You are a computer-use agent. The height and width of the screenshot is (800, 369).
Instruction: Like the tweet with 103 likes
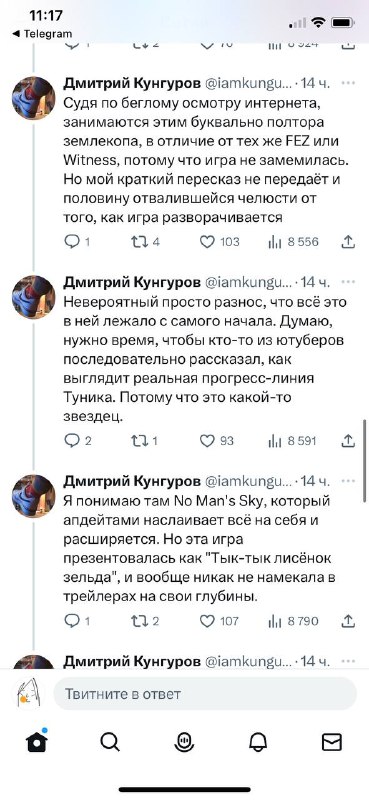click(x=207, y=242)
